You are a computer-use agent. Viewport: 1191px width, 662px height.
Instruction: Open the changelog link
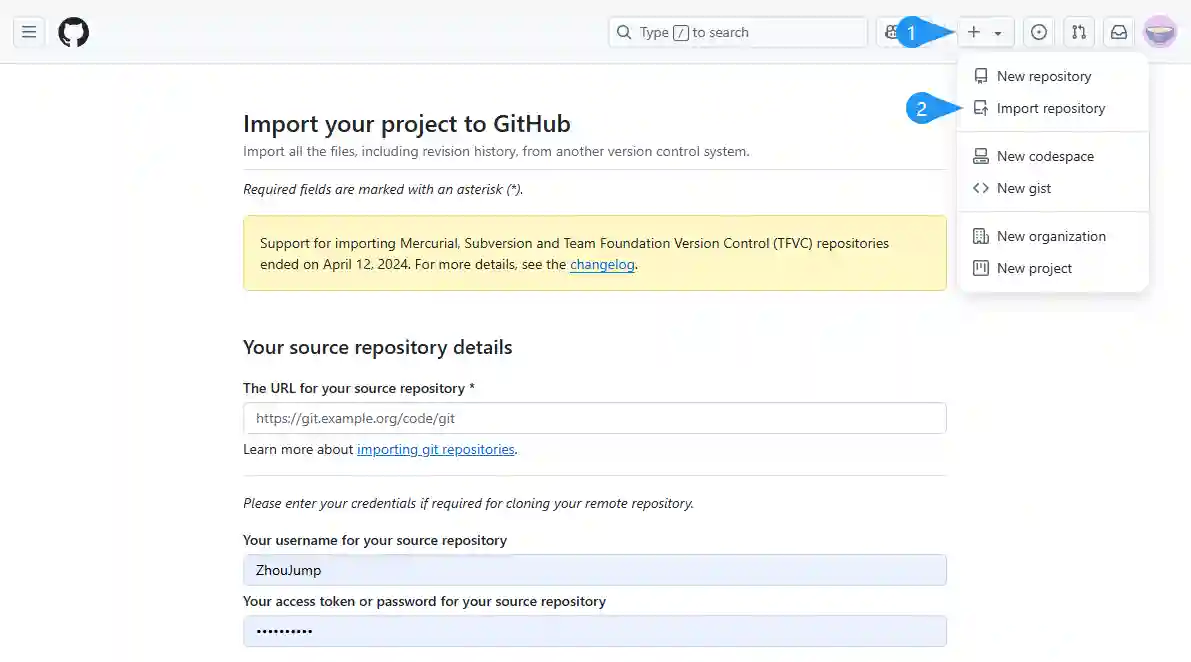tap(602, 265)
